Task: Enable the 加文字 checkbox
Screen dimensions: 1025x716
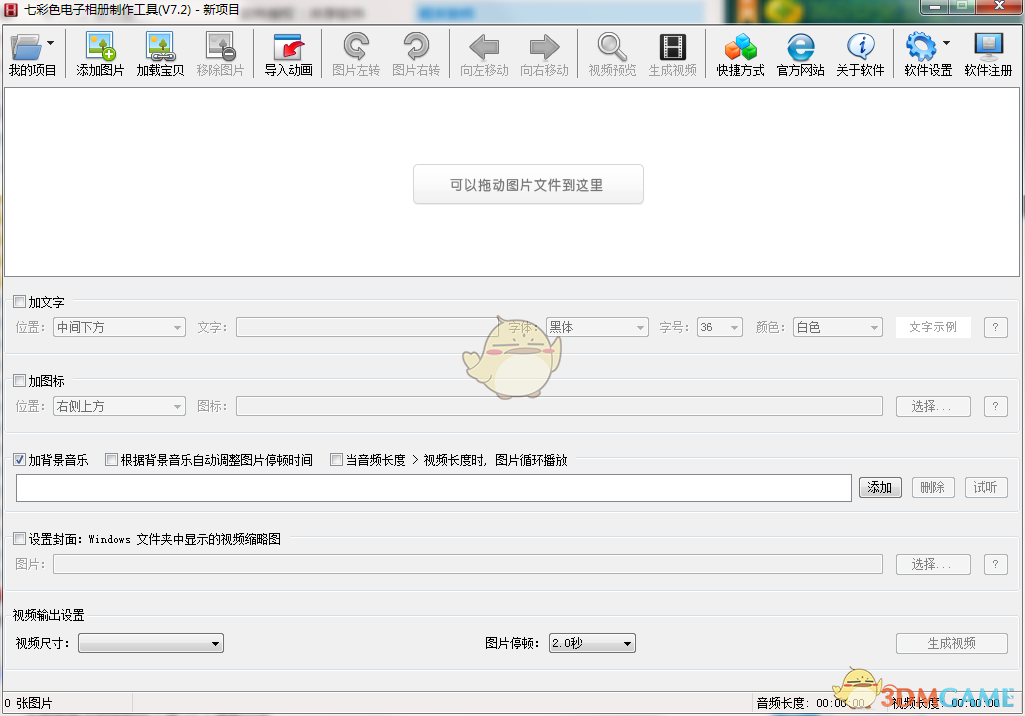Action: [19, 302]
